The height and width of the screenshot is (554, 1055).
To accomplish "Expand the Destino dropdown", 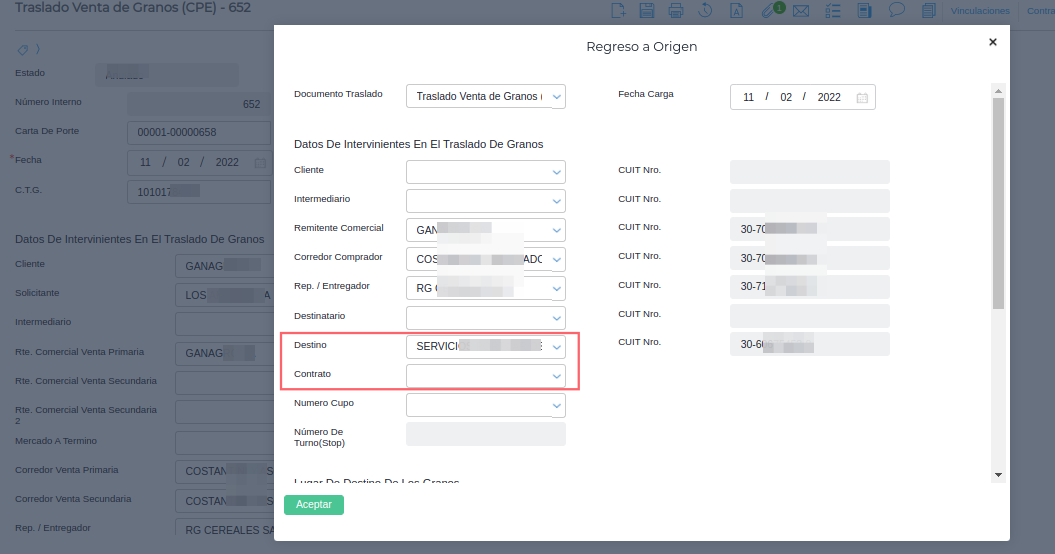I will tap(557, 347).
